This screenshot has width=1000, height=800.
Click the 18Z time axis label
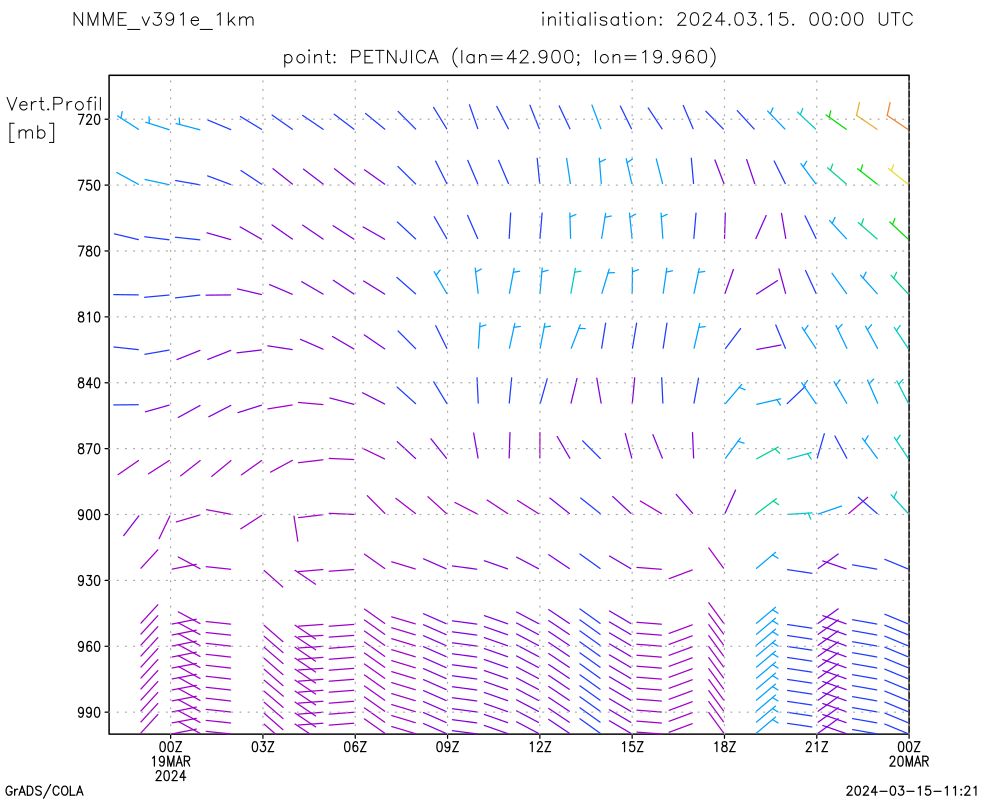pyautogui.click(x=724, y=746)
